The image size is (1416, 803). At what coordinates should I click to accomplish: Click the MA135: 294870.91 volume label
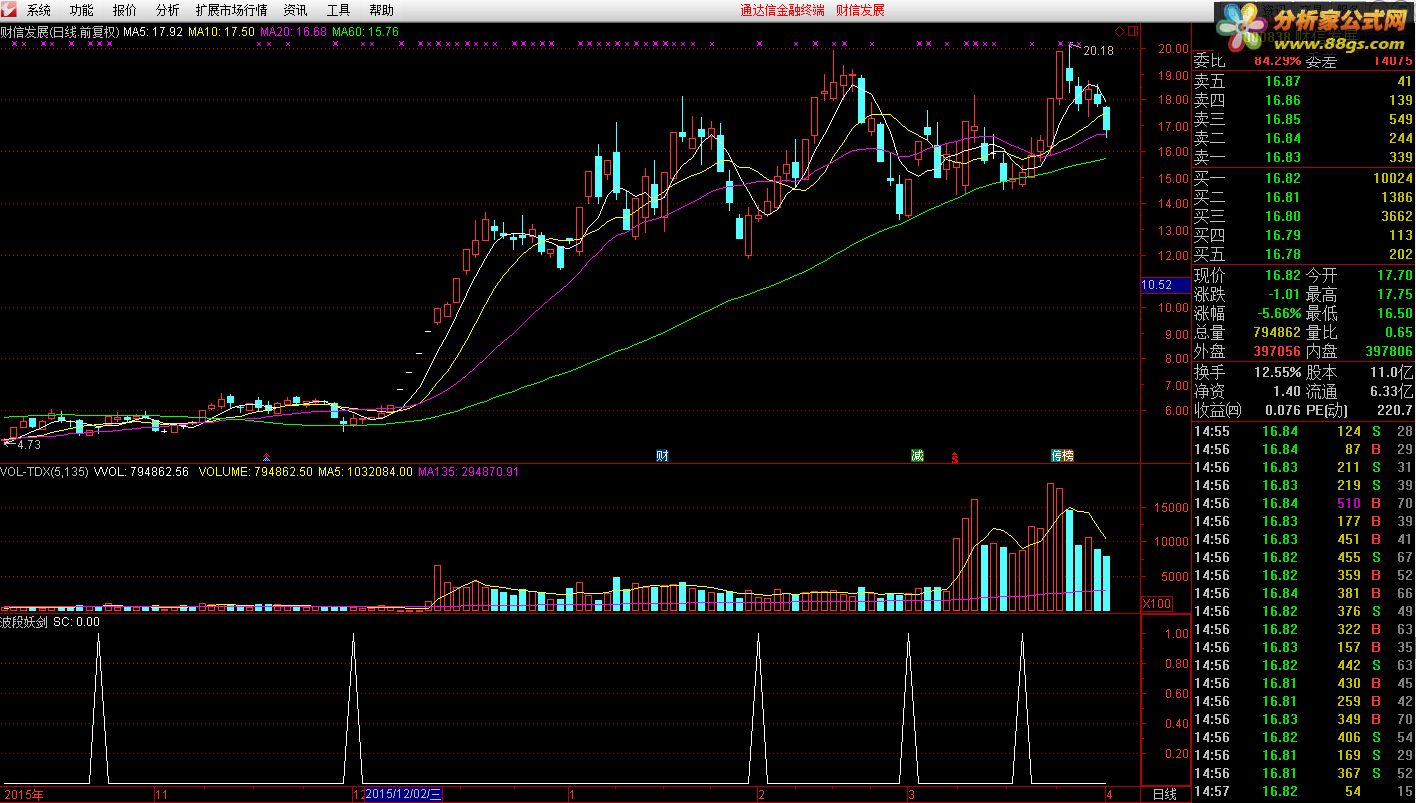point(469,472)
